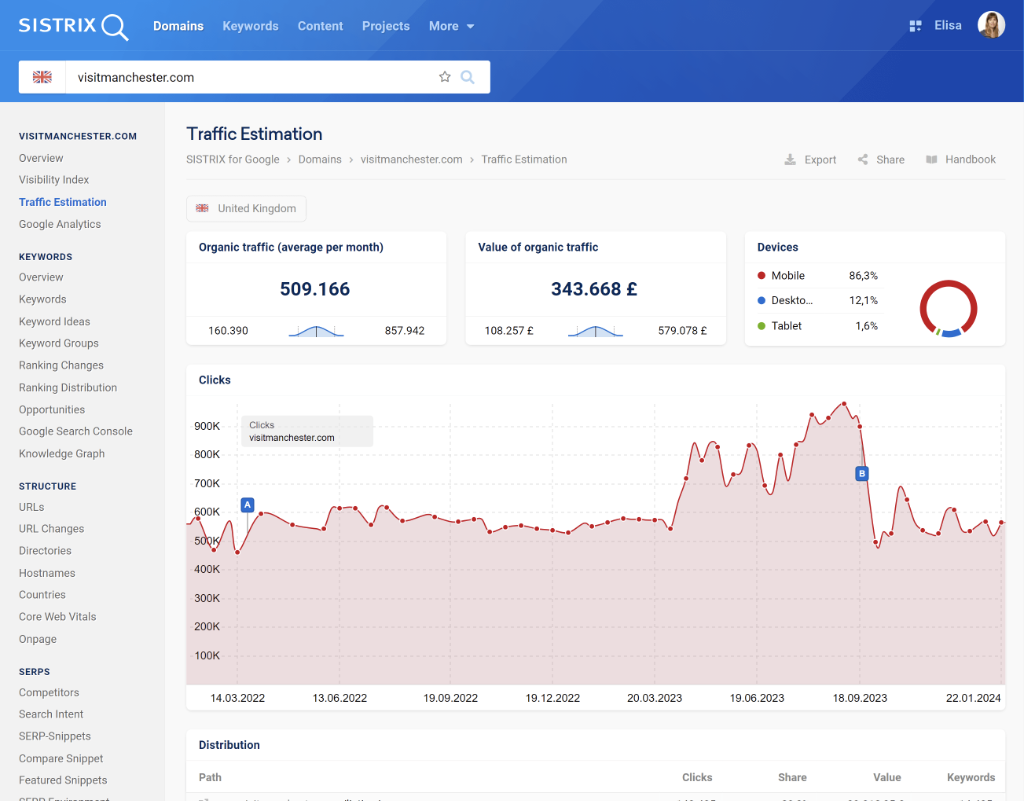Click the 18.09.2023 date axis label
The height and width of the screenshot is (801, 1024).
859,698
